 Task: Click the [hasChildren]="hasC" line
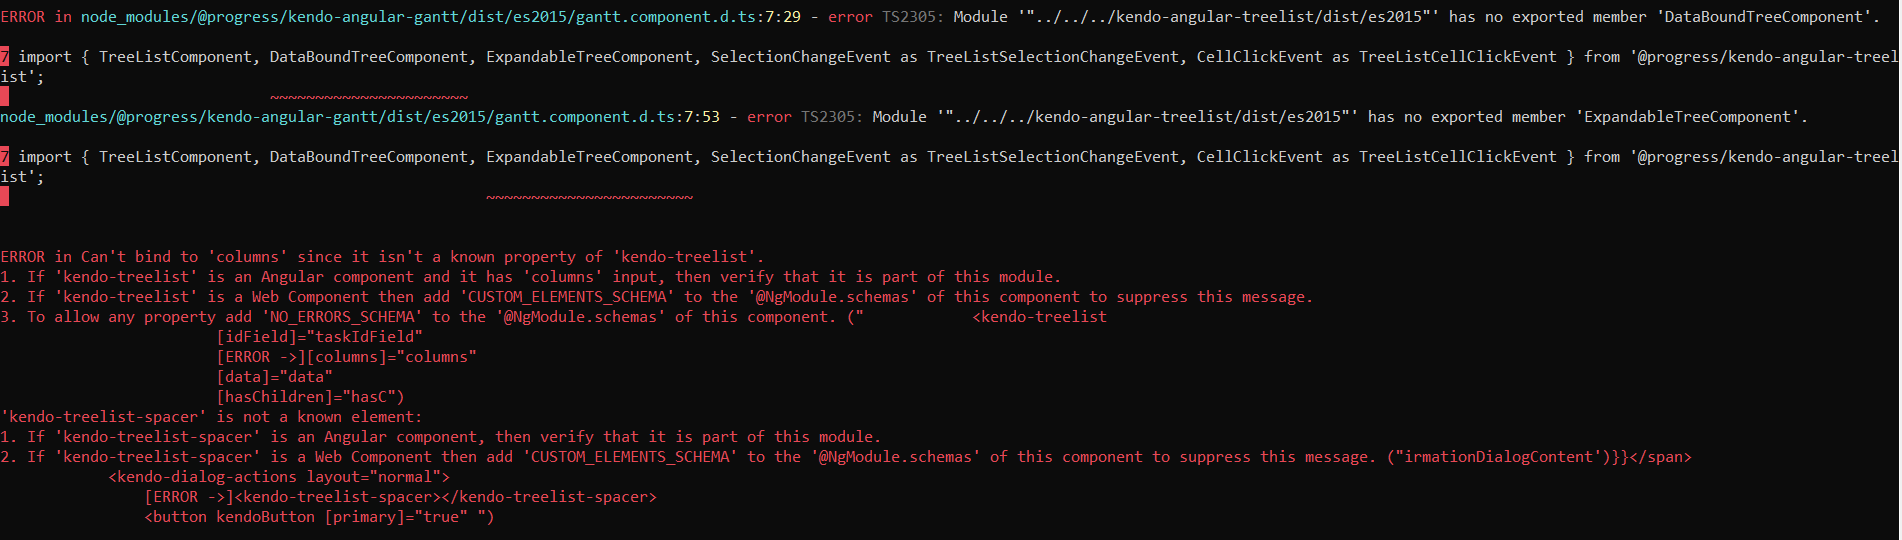click(310, 397)
